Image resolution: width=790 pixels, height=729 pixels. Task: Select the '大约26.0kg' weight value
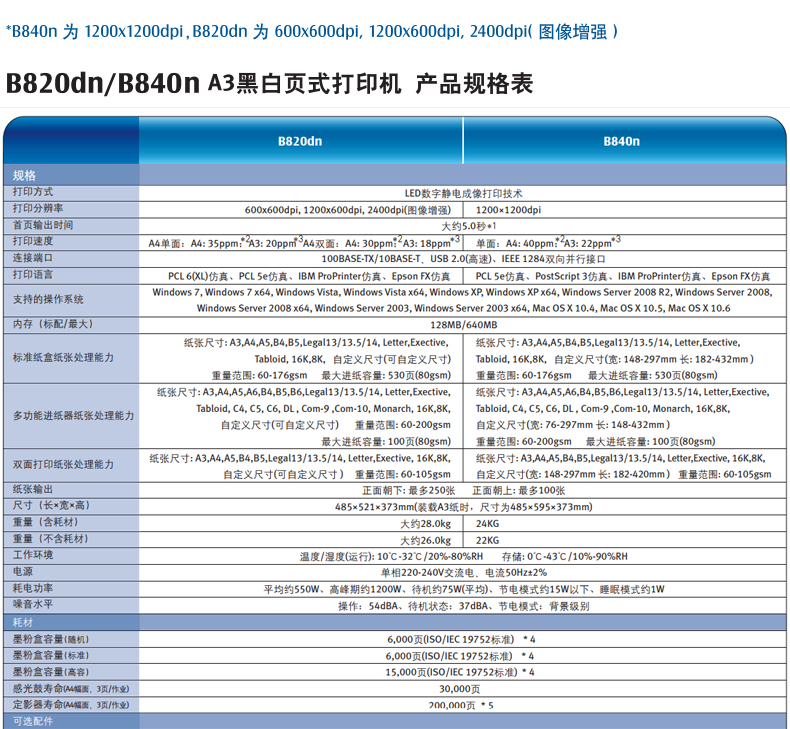pos(426,541)
